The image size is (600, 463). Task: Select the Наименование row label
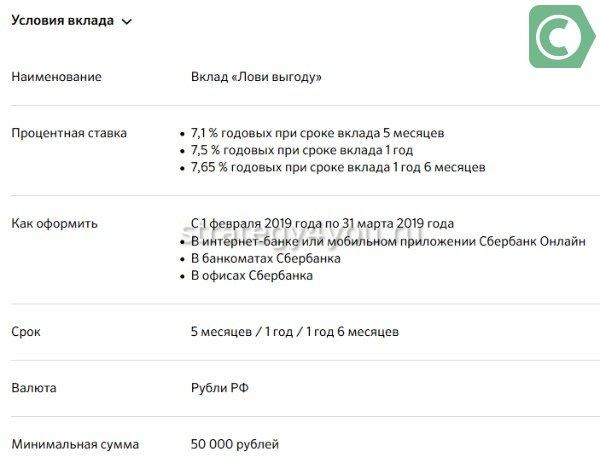(x=56, y=77)
